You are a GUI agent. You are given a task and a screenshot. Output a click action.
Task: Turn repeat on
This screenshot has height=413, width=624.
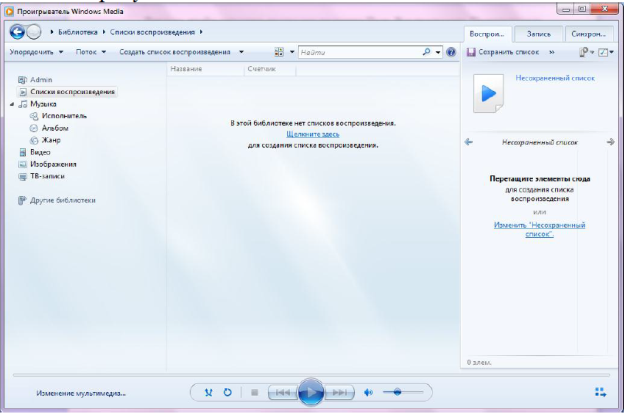[x=227, y=393]
